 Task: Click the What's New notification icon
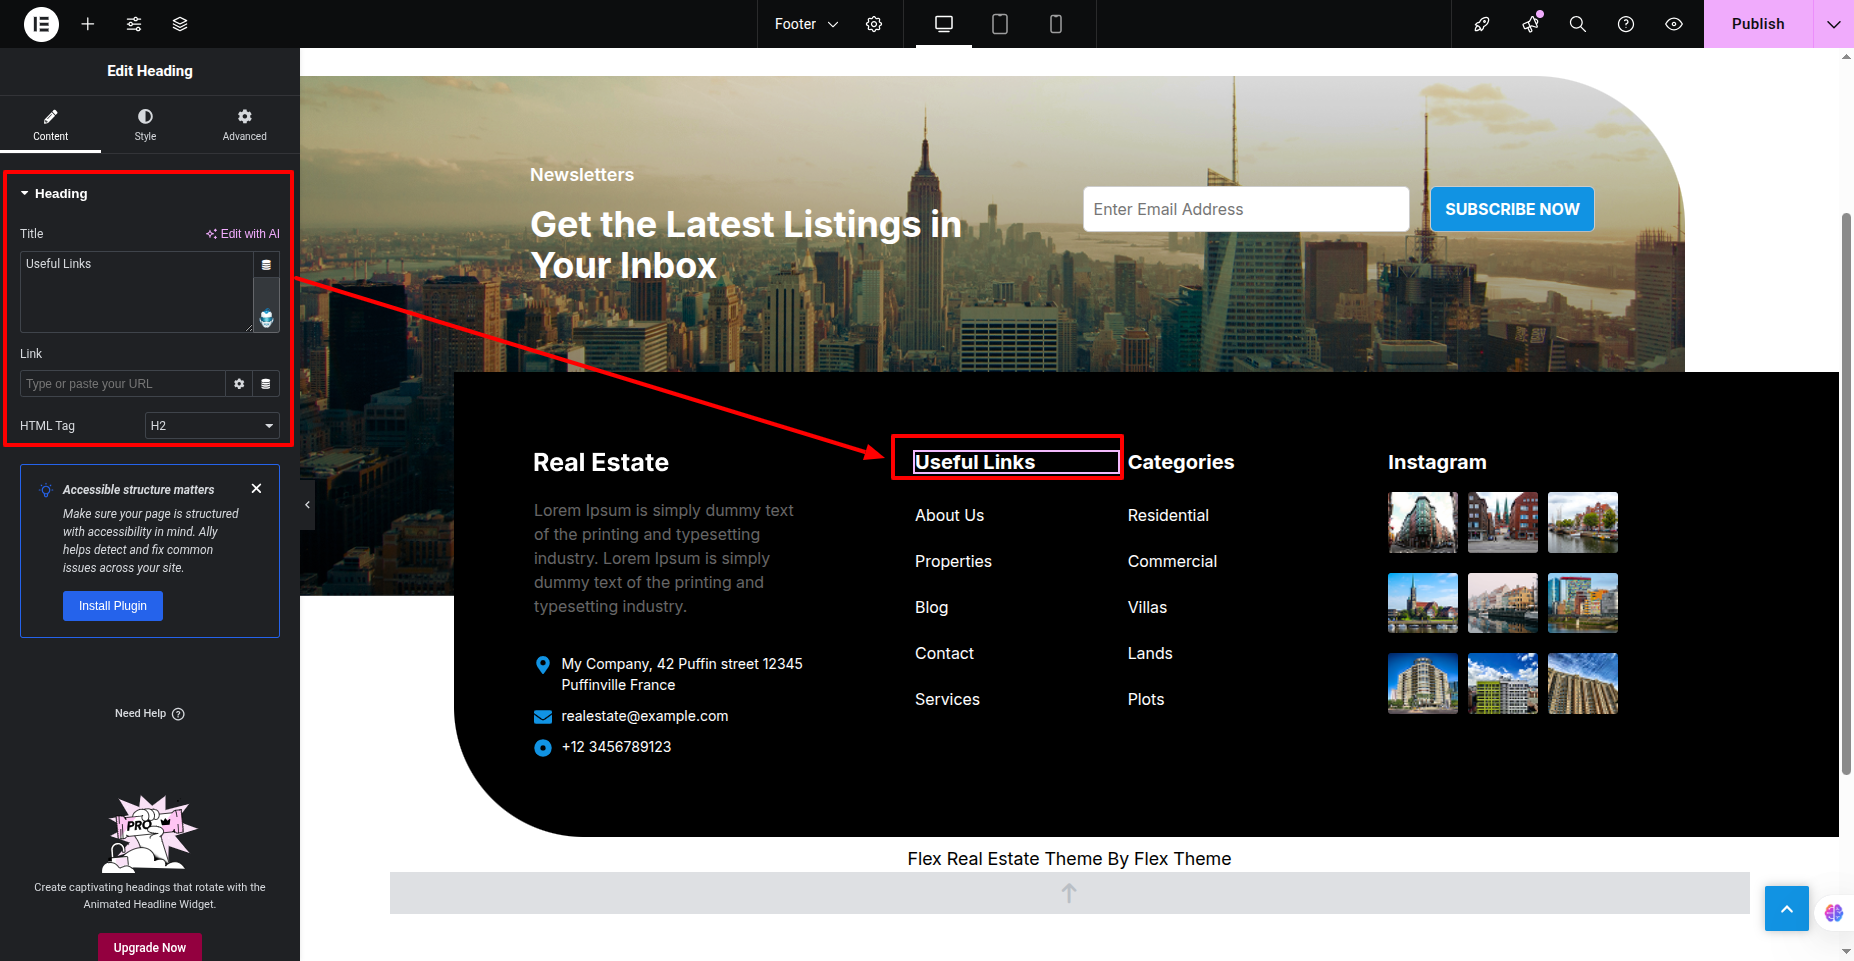[1530, 24]
